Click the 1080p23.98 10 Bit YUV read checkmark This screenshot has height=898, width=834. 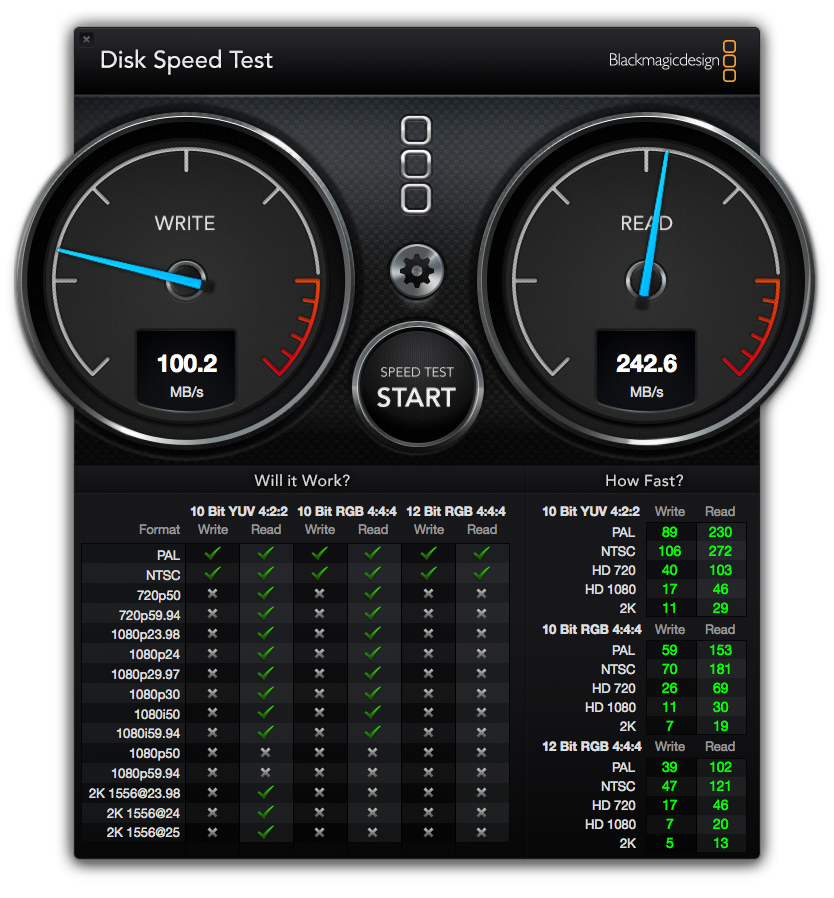point(265,633)
